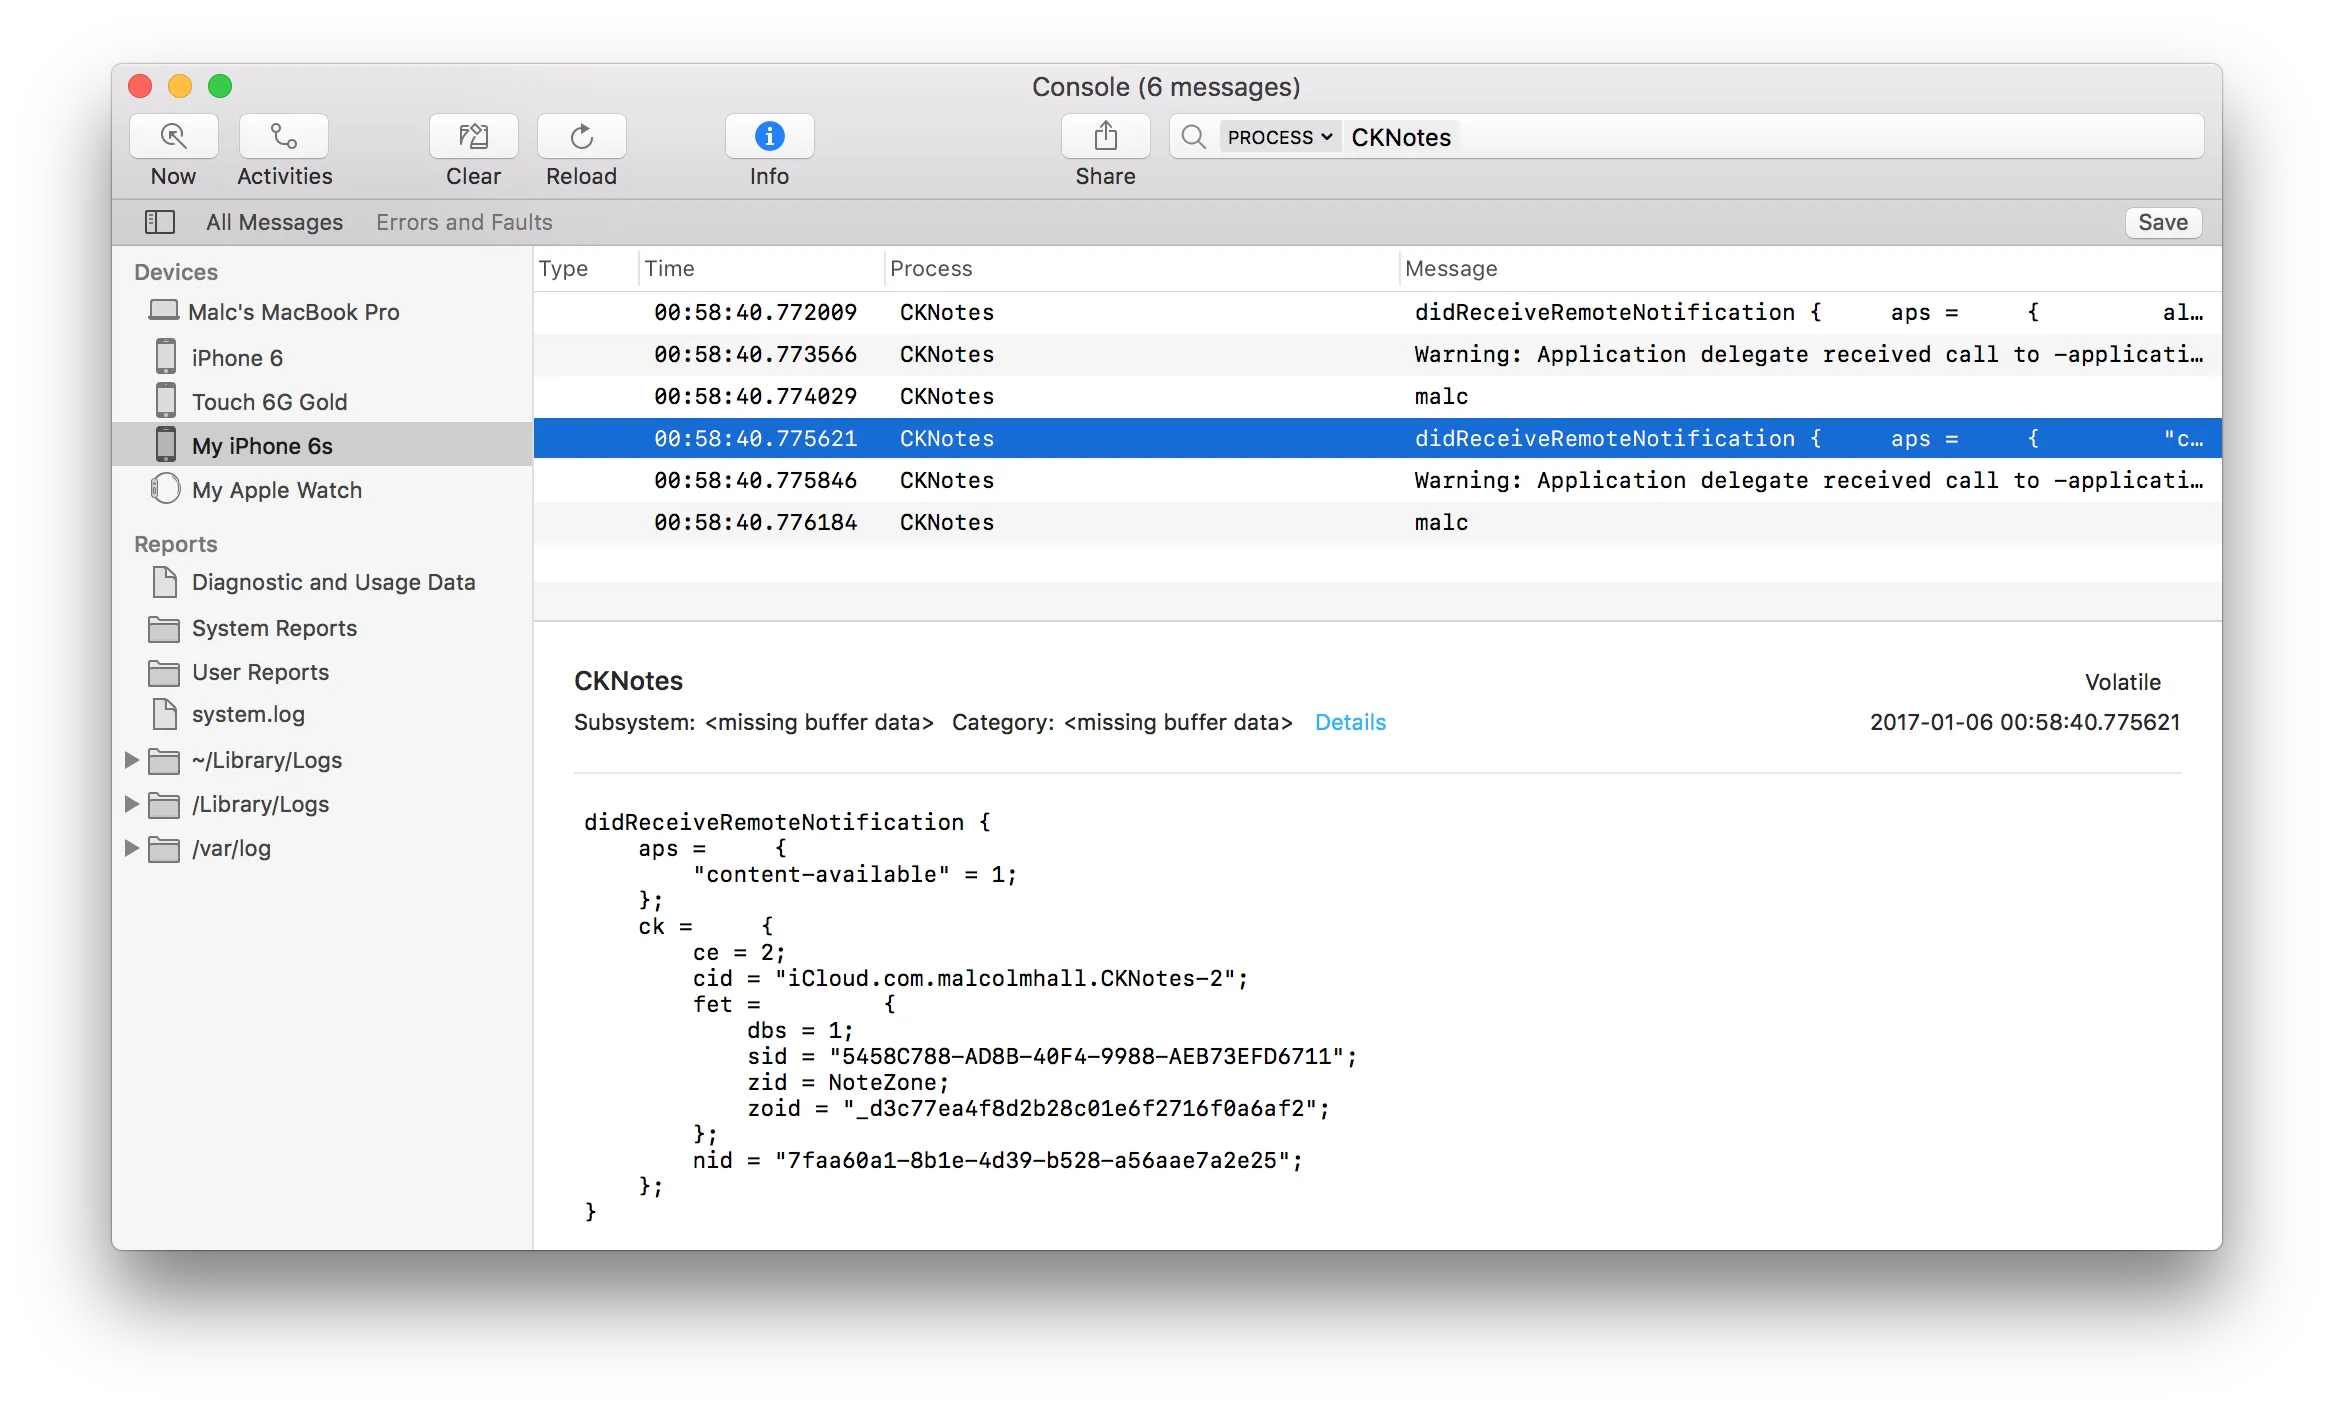This screenshot has width=2334, height=1410.
Task: Open the Activities toolbar button
Action: [284, 136]
